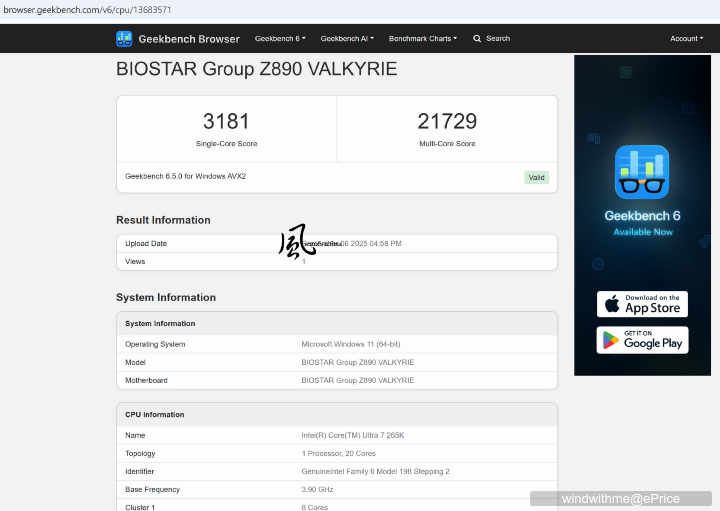Click the Geekbench Browser logo icon
720x511 pixels.
coord(124,39)
